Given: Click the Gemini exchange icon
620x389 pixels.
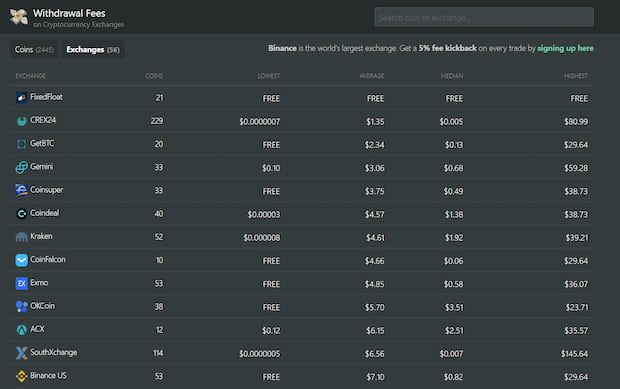Looking at the screenshot, I should (21, 167).
